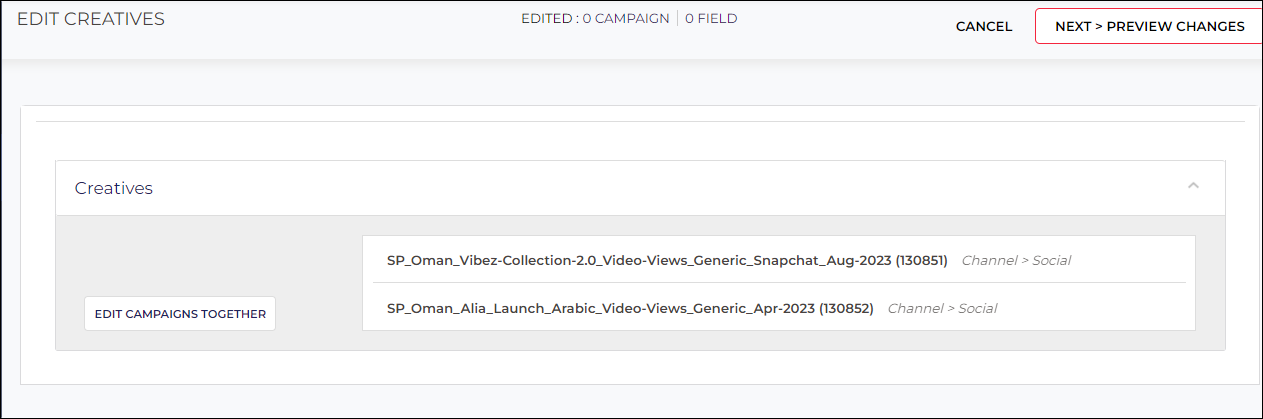Click the EDITED : label in the header

coord(550,18)
